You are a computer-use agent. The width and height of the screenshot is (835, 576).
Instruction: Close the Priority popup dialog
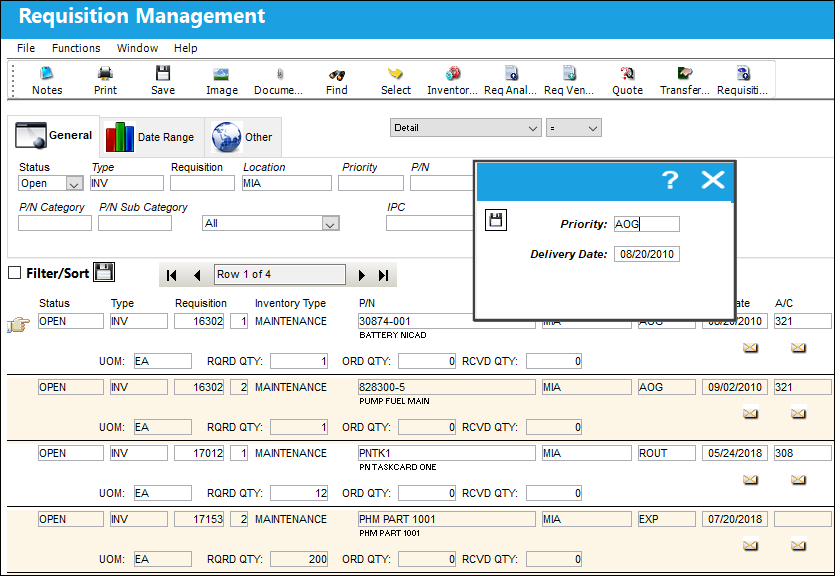tap(713, 180)
